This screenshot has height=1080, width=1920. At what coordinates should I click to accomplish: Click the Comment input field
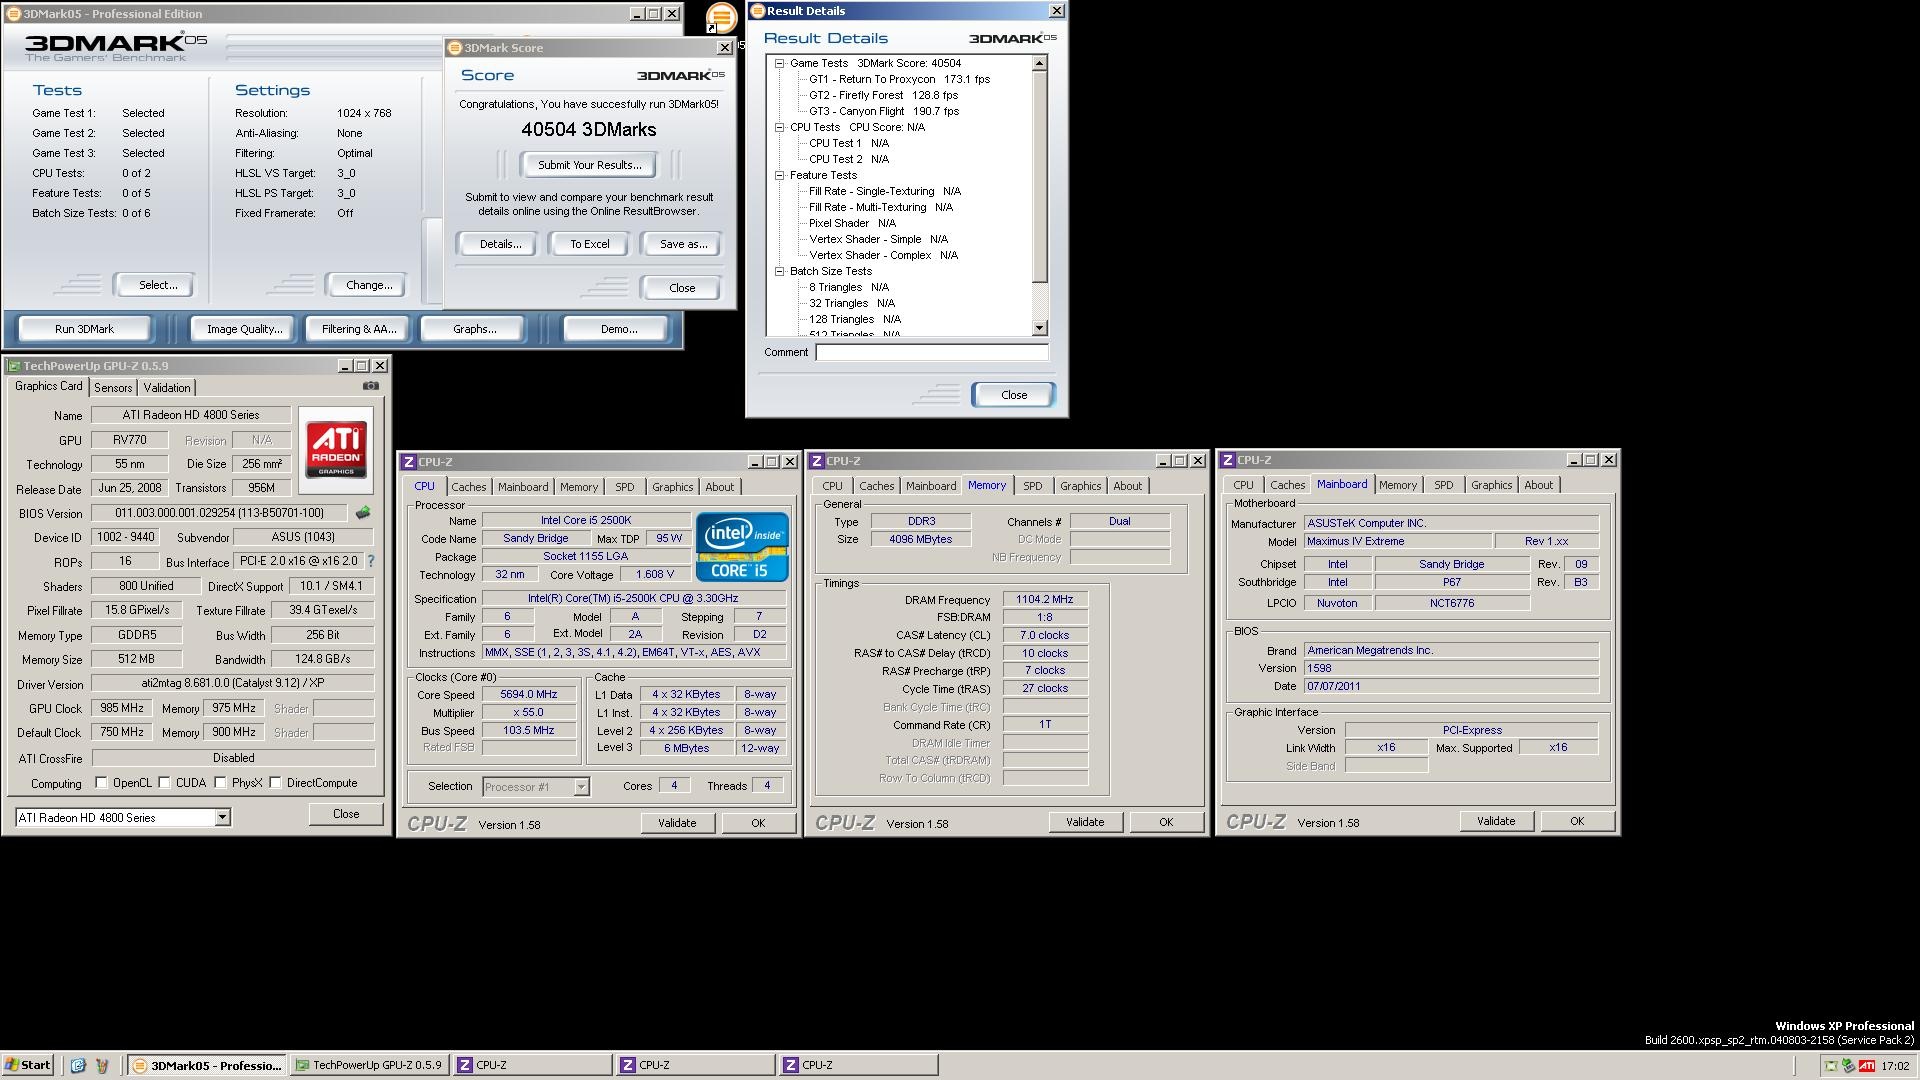931,352
